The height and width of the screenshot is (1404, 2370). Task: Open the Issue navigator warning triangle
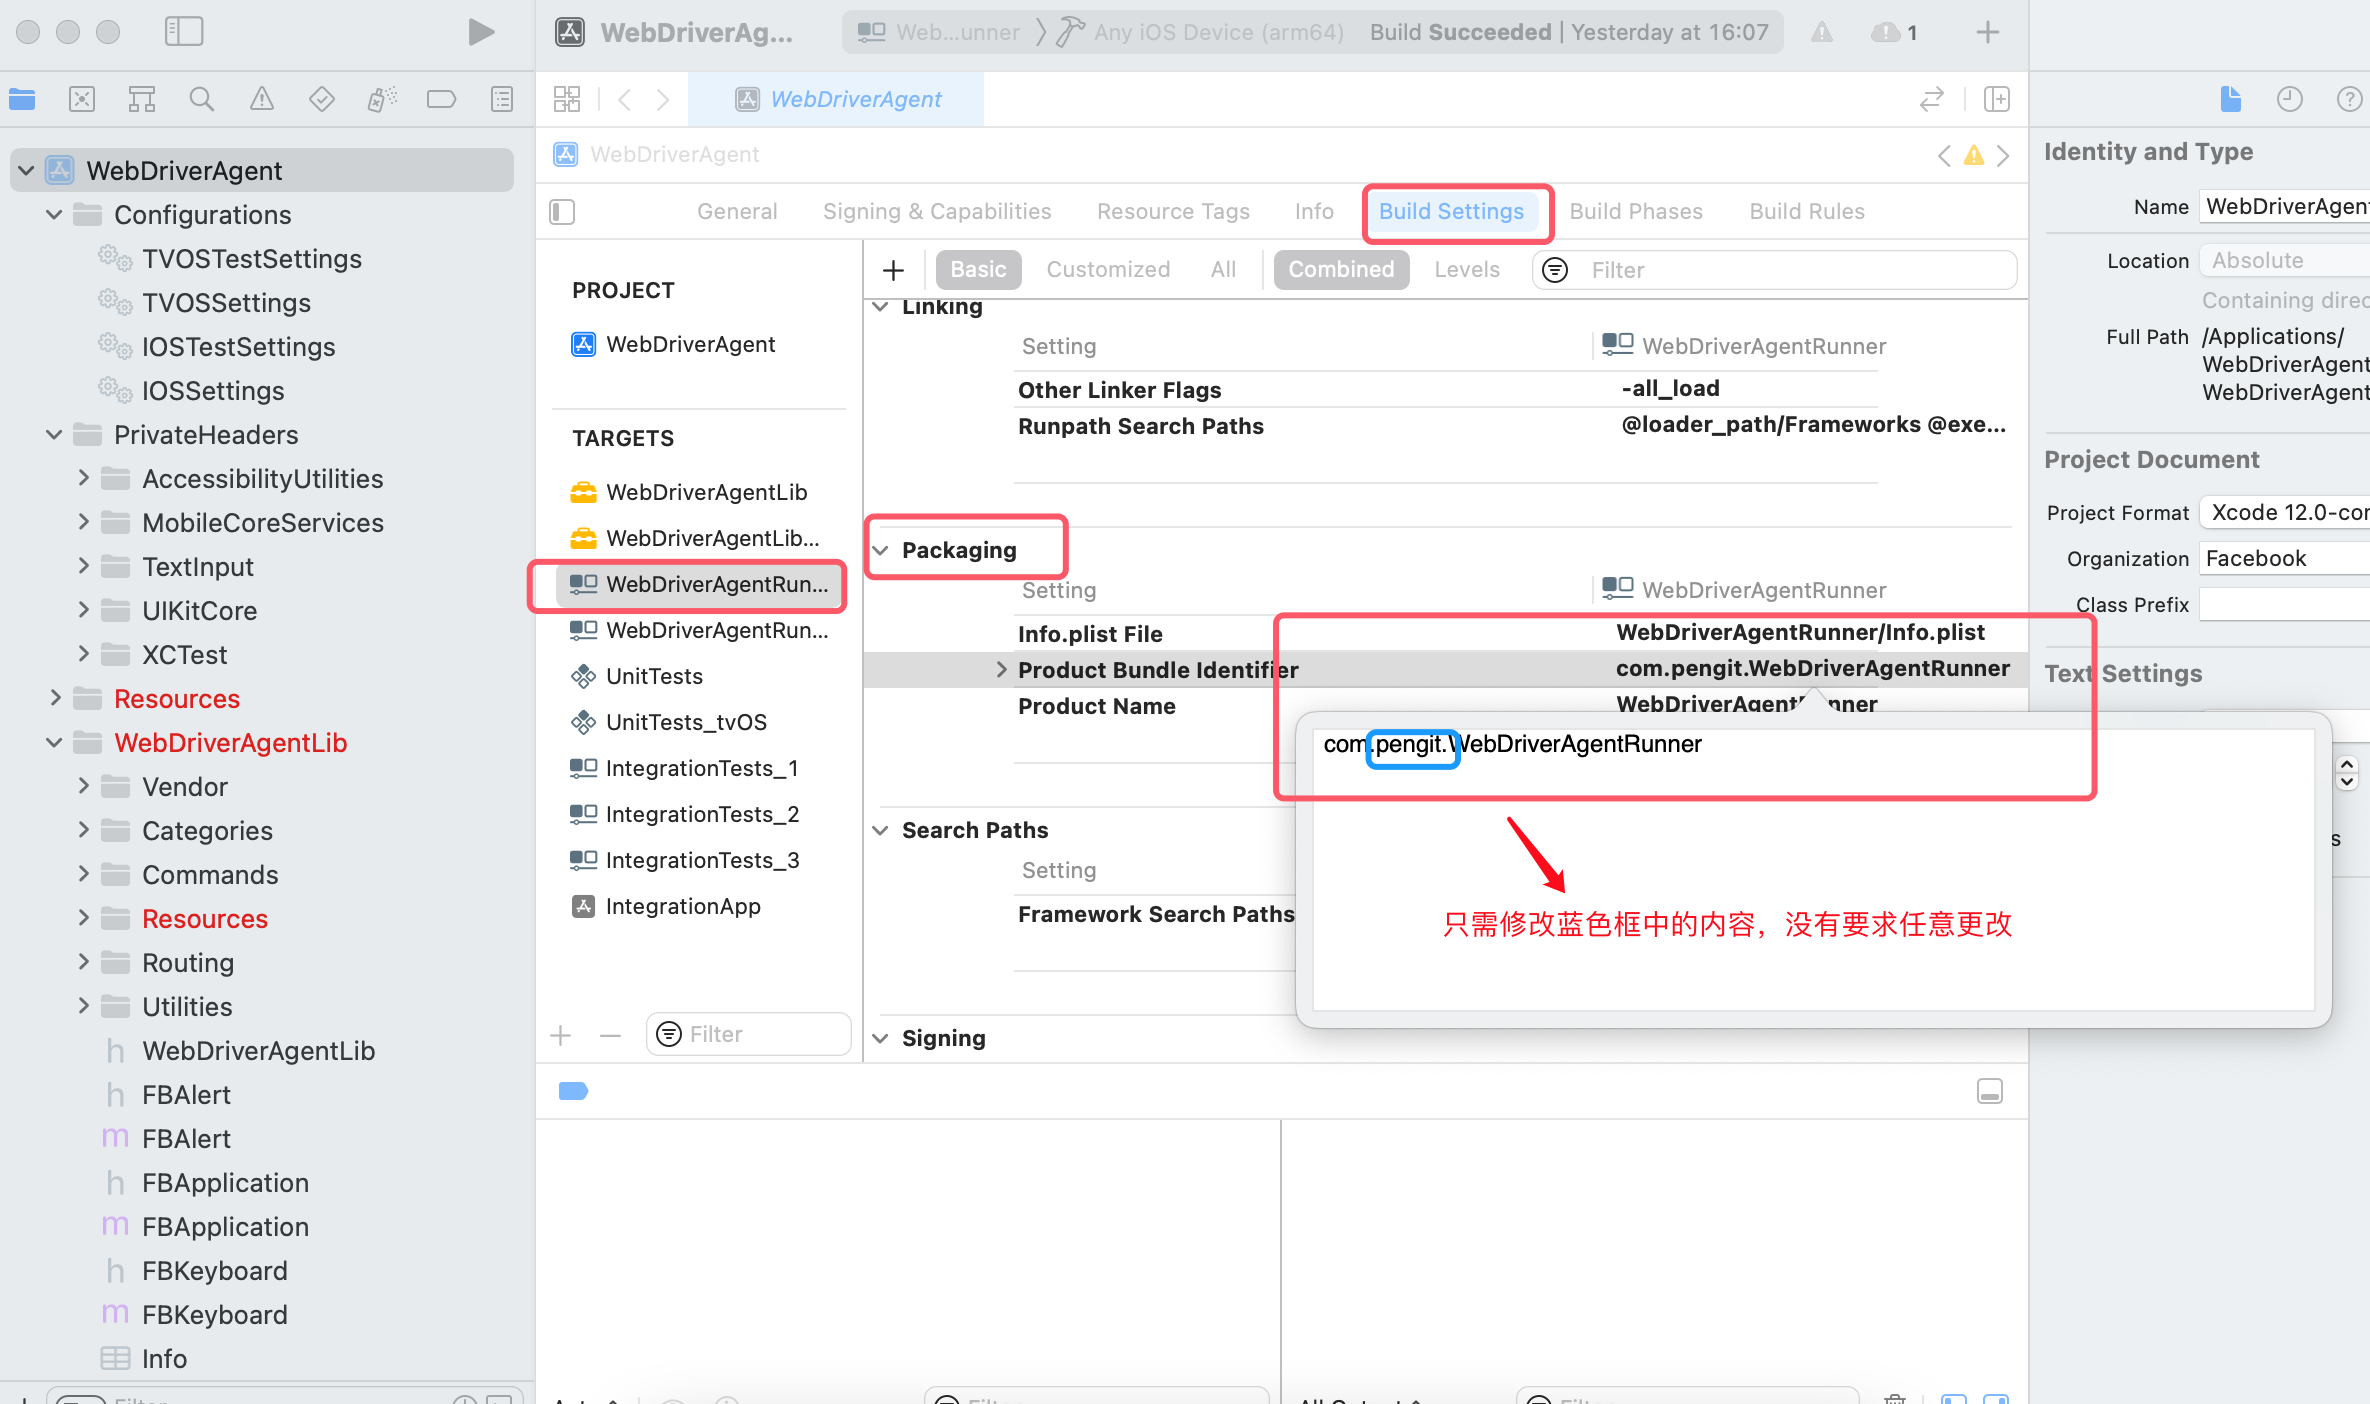point(262,99)
